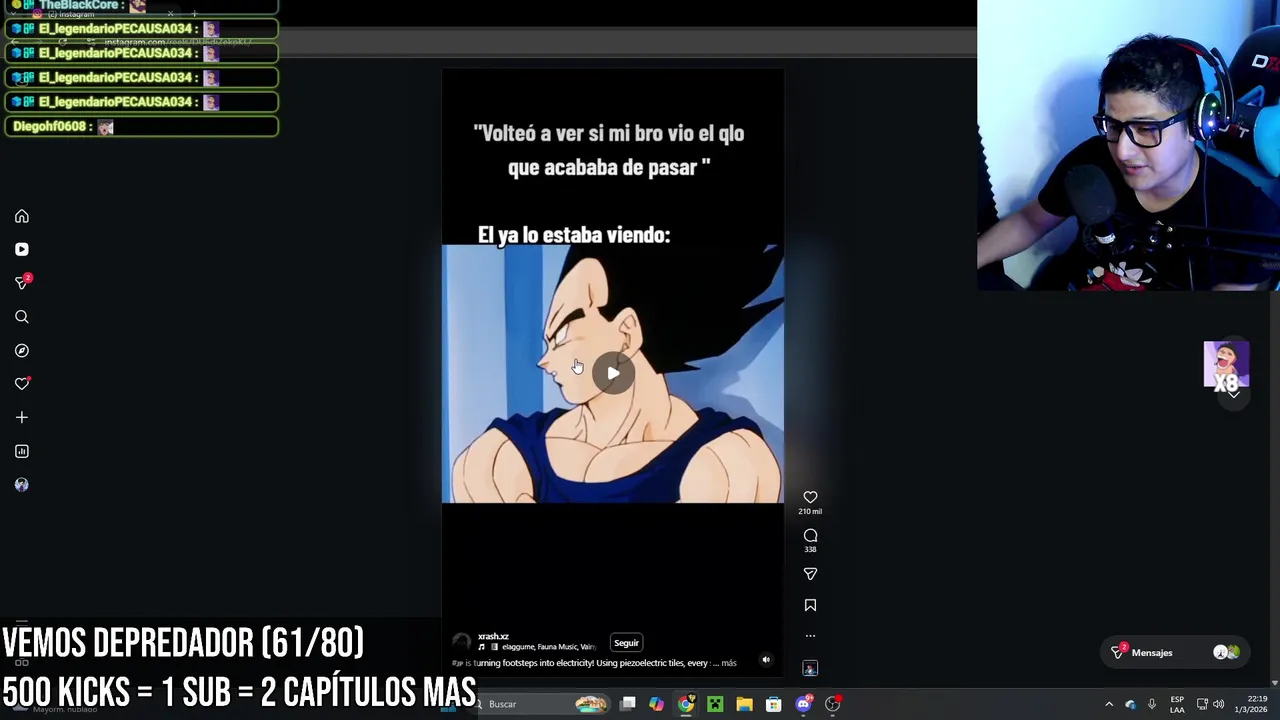The height and width of the screenshot is (720, 1280).
Task: Click 210 mil likes count
Action: pyautogui.click(x=810, y=511)
